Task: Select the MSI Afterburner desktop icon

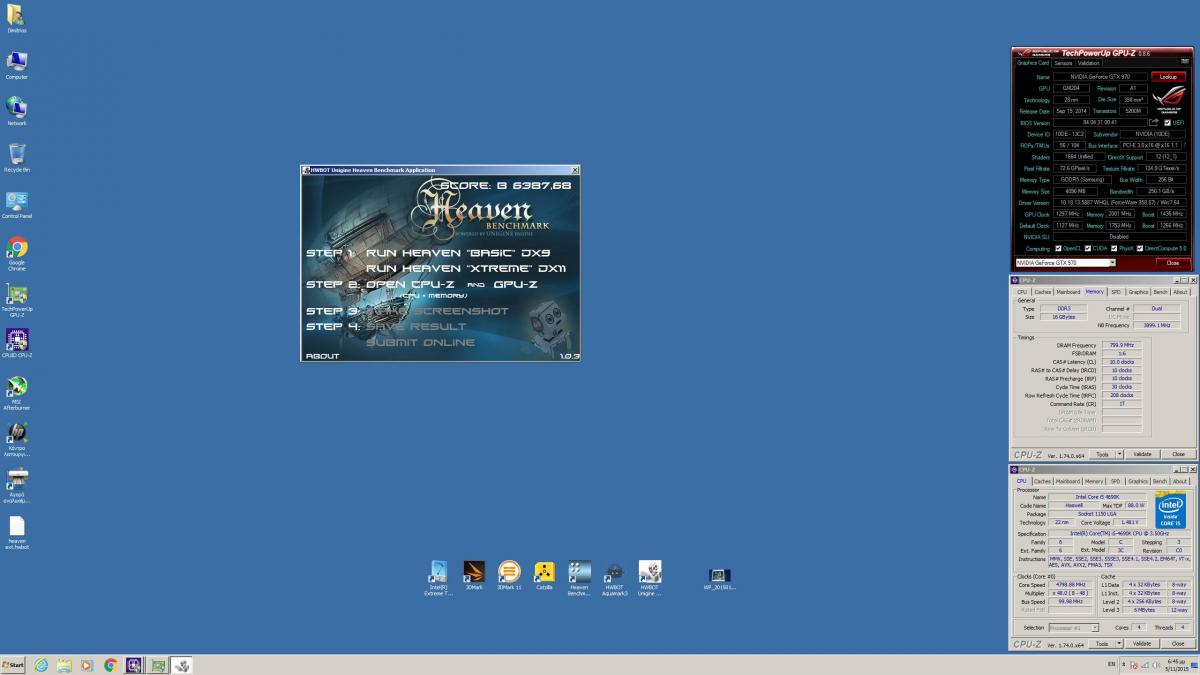Action: pos(17,392)
